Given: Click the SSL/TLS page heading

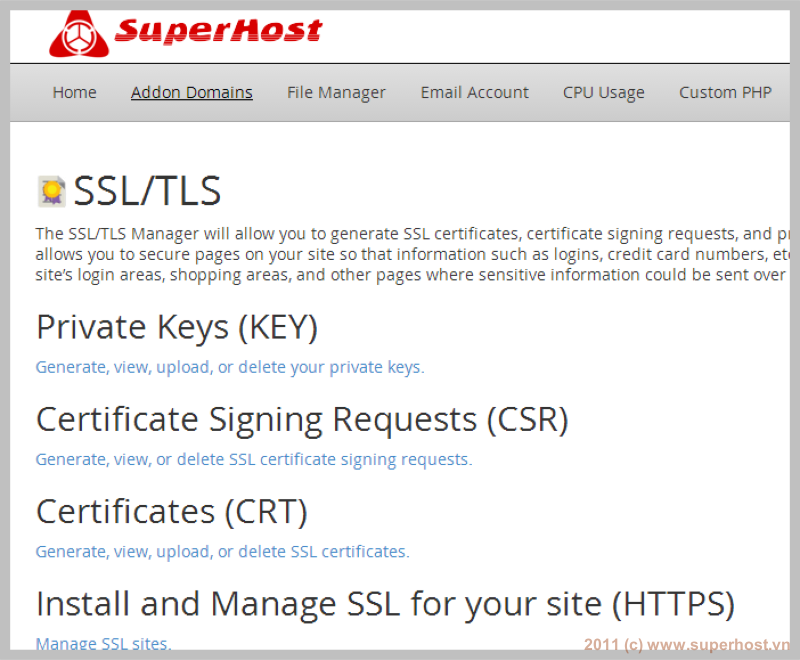Looking at the screenshot, I should pos(147,191).
